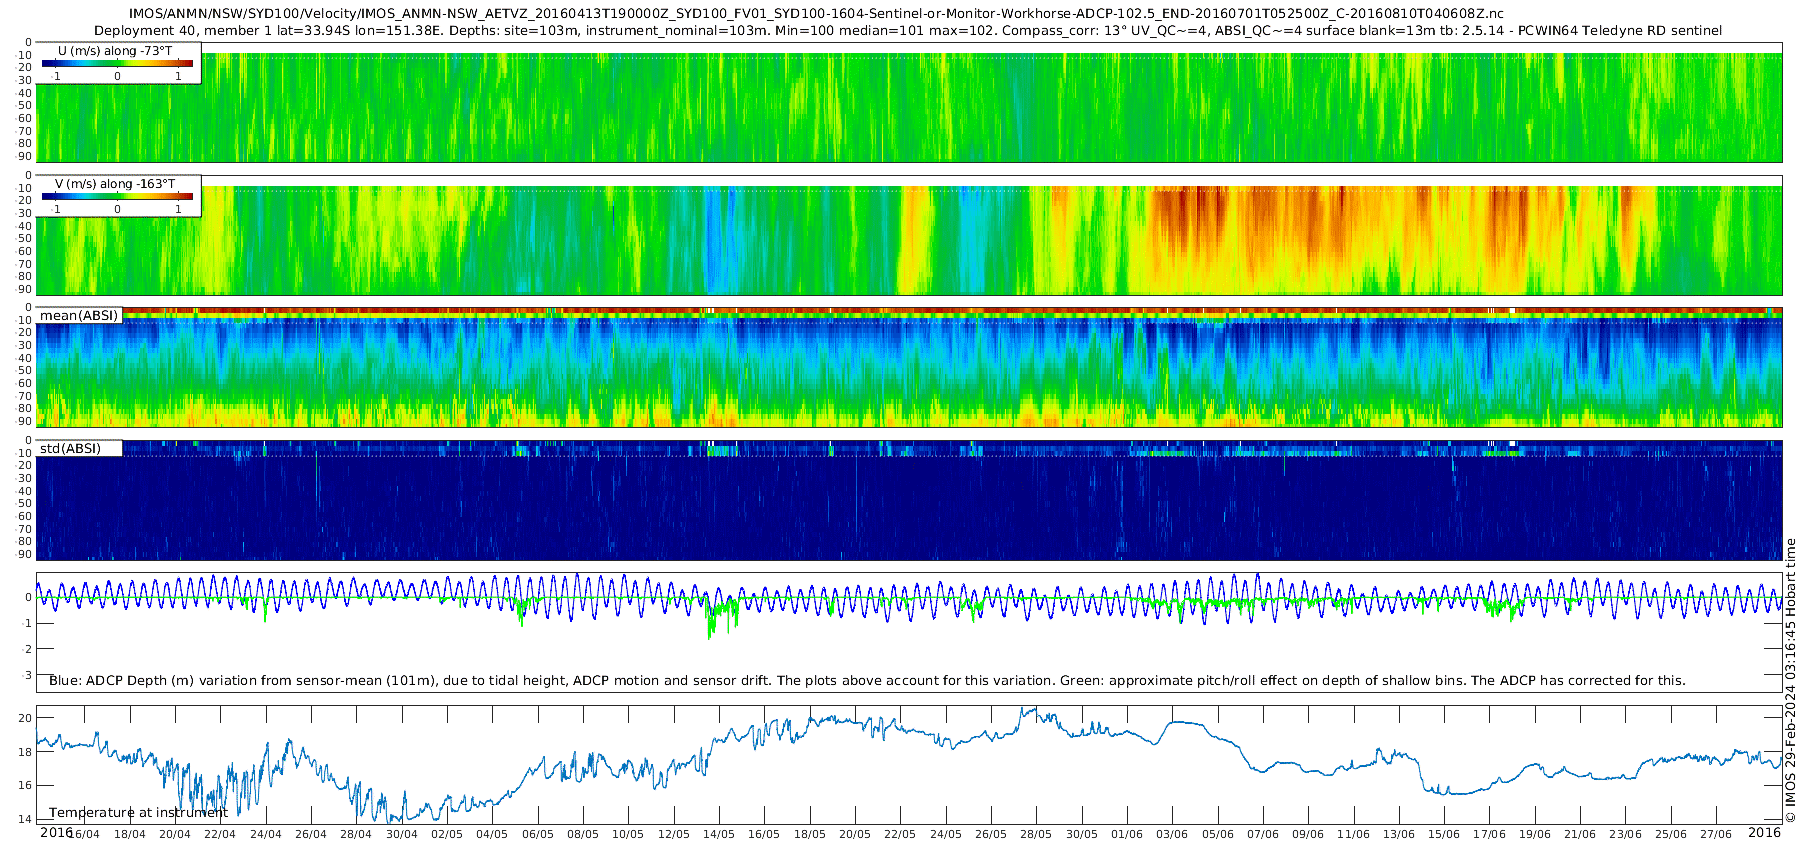This screenshot has height=850, width=1800.
Task: Click the 'V (m/s) along -163°T' label
Action: click(x=115, y=184)
